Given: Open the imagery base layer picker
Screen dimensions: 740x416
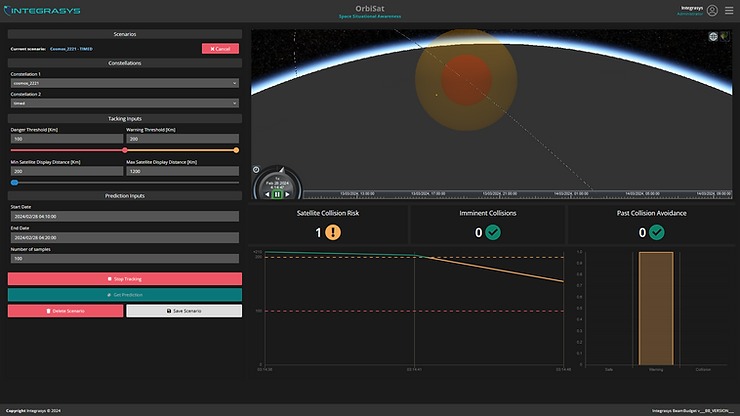Looking at the screenshot, I should pyautogui.click(x=724, y=36).
